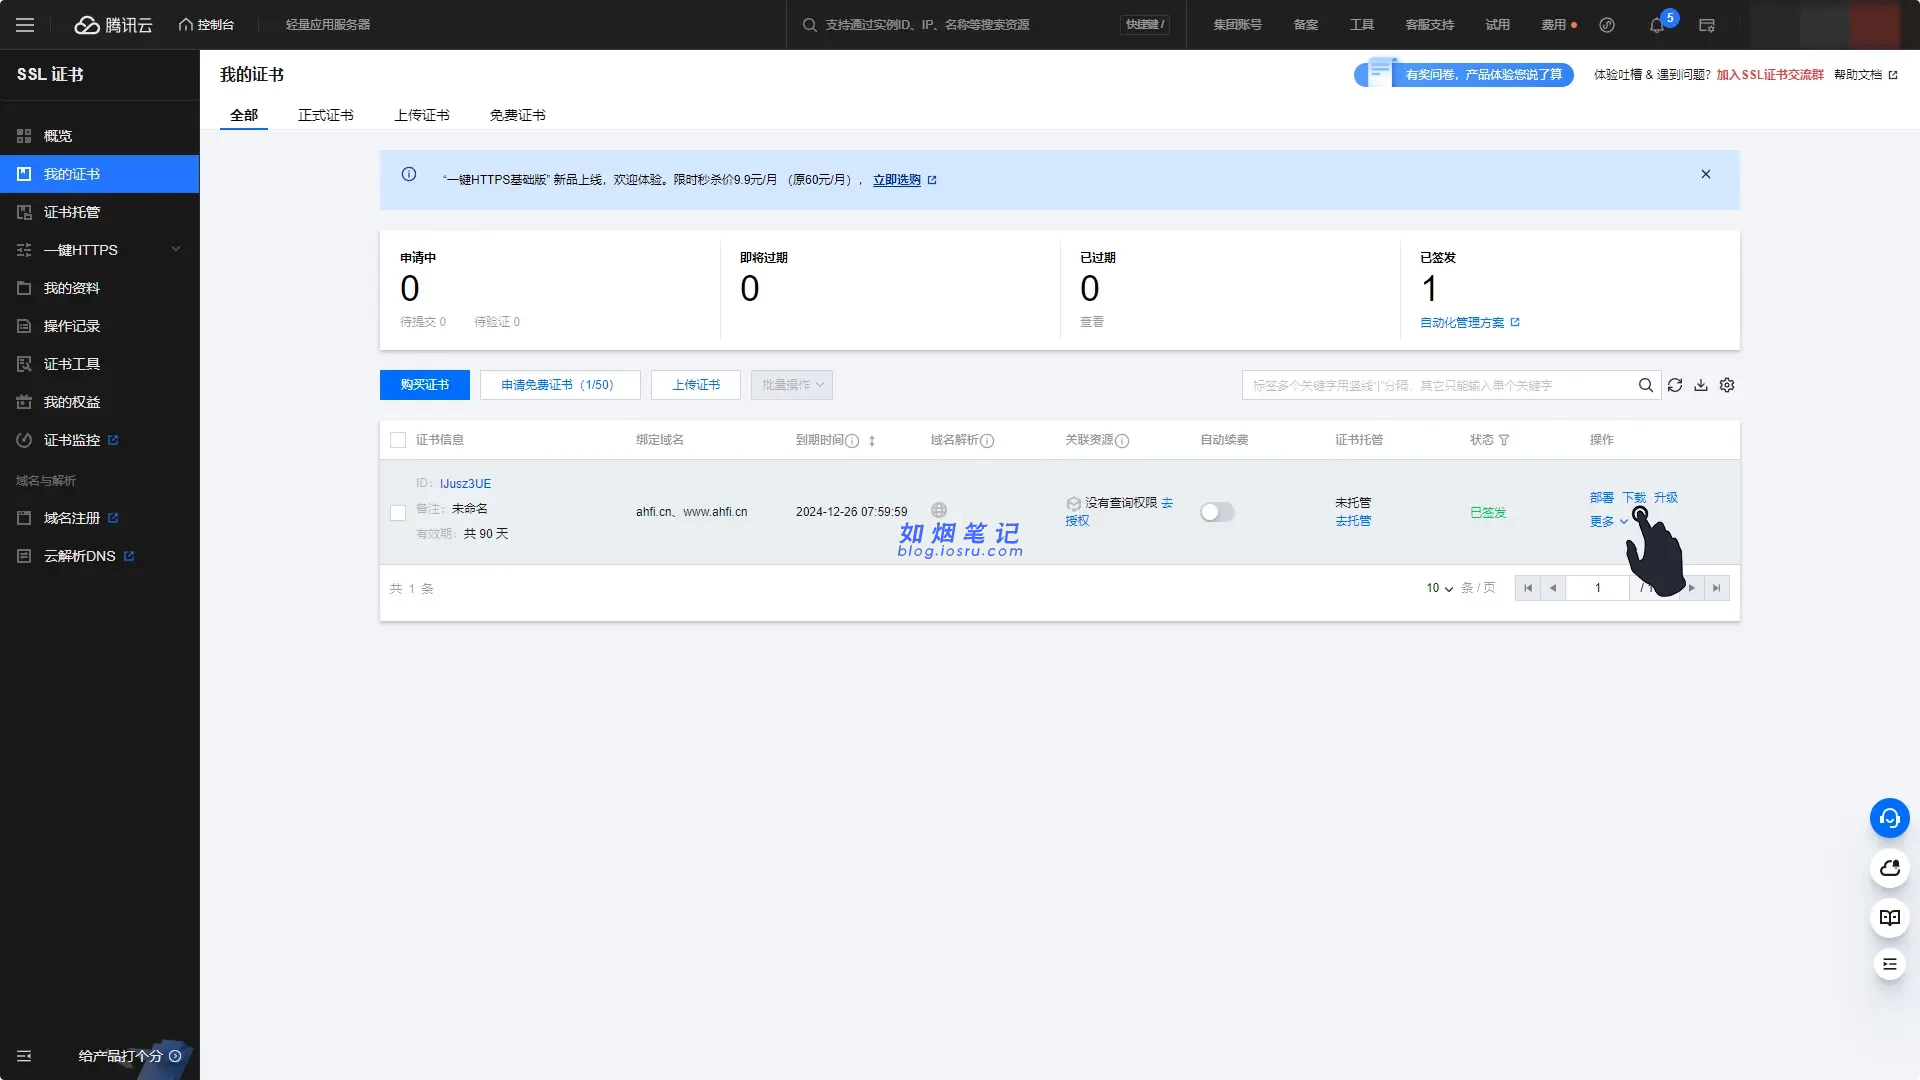Refresh the certificate list
The width and height of the screenshot is (1920, 1080).
[1675, 385]
